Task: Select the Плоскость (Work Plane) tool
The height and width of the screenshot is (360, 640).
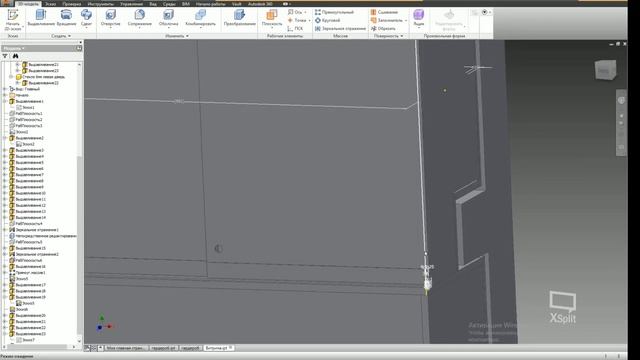Action: point(272,18)
